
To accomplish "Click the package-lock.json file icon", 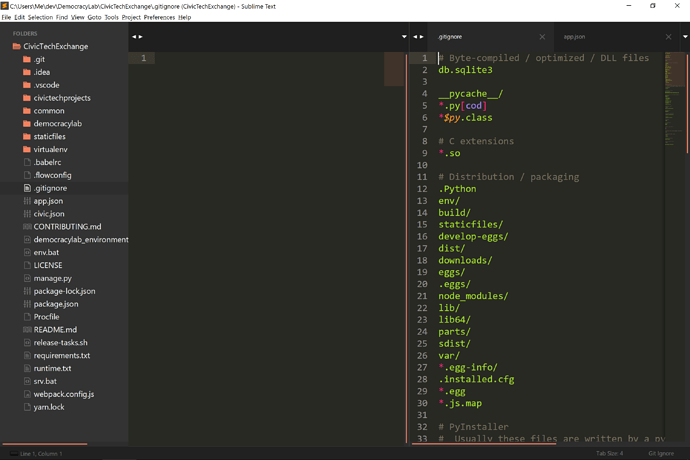I will (27, 291).
